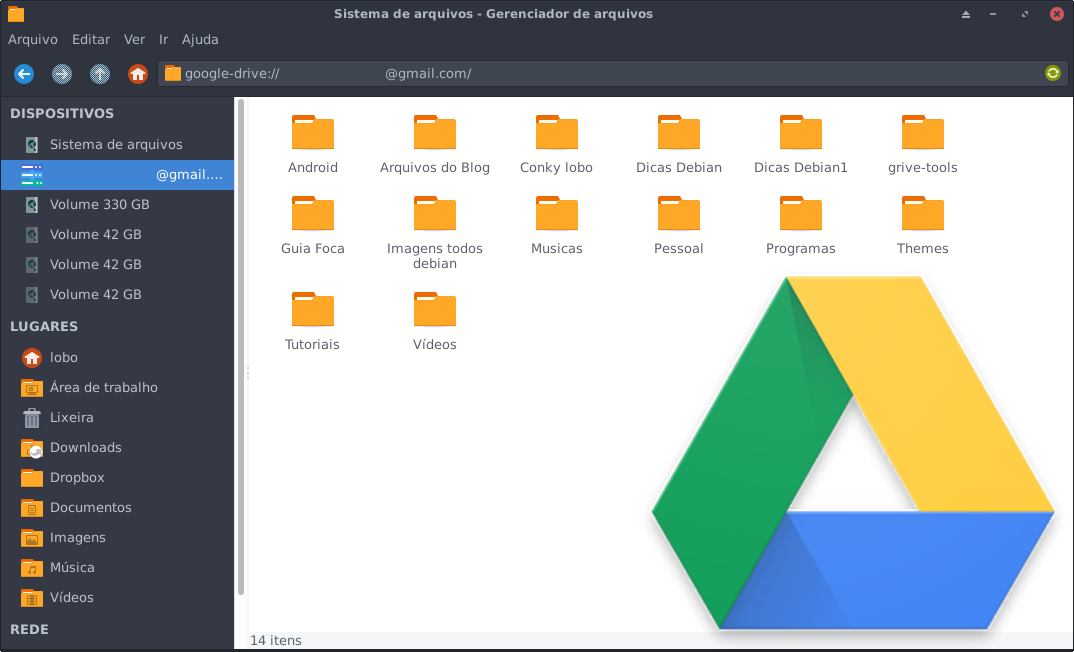Navigate back using the blue arrow icon

pos(23,73)
